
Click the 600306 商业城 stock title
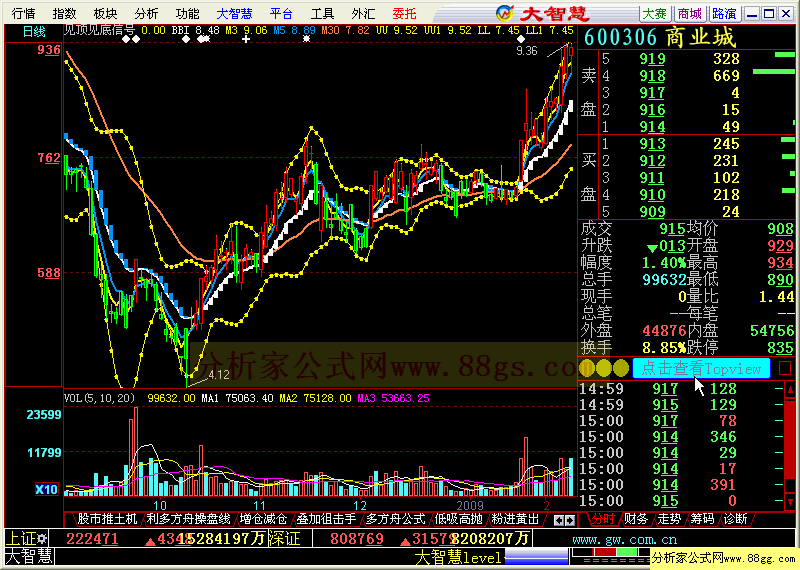click(660, 37)
